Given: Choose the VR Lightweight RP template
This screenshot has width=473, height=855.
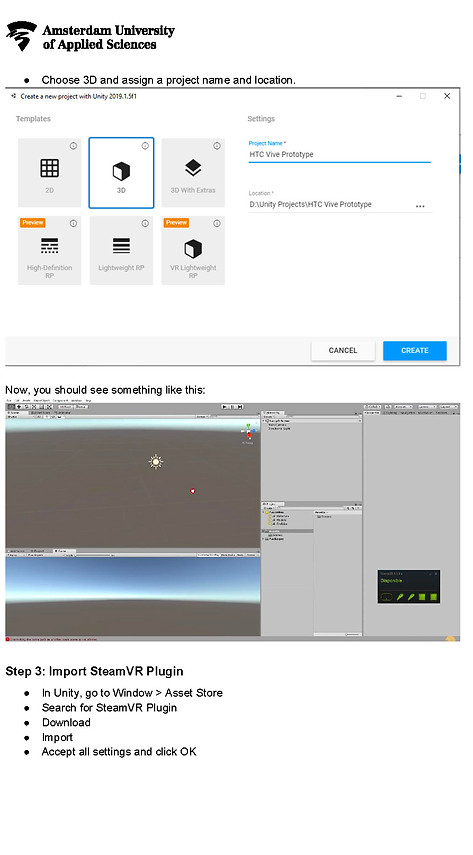Looking at the screenshot, I should click(193, 250).
